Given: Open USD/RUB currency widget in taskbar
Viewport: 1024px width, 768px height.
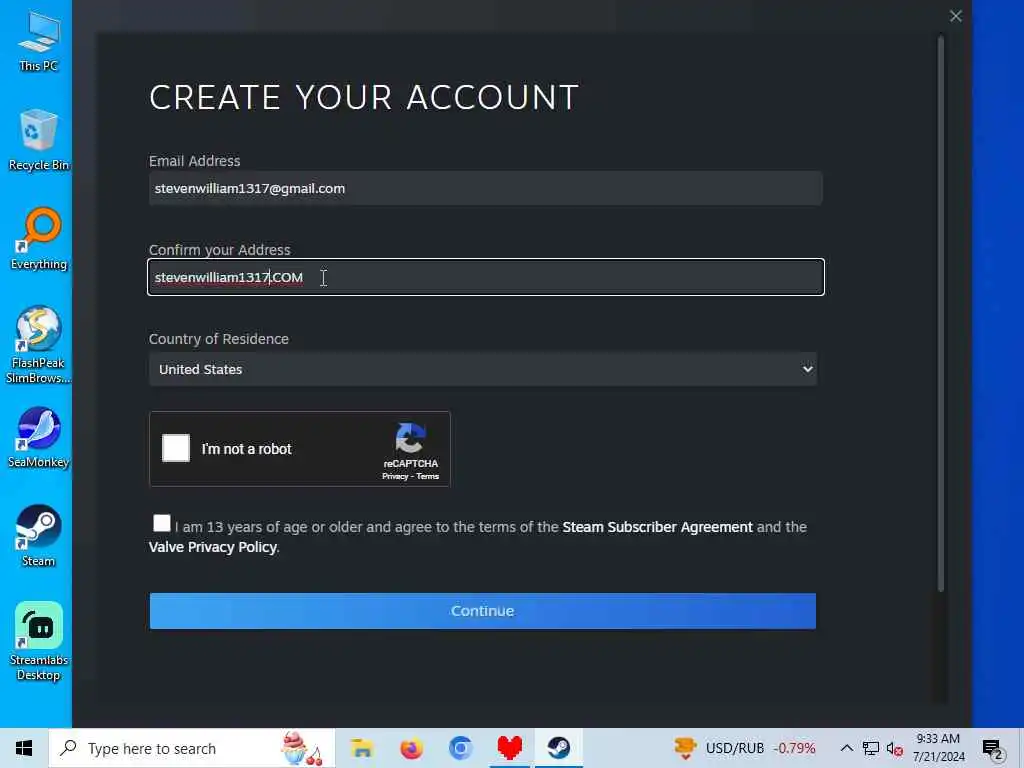Looking at the screenshot, I should pos(744,748).
